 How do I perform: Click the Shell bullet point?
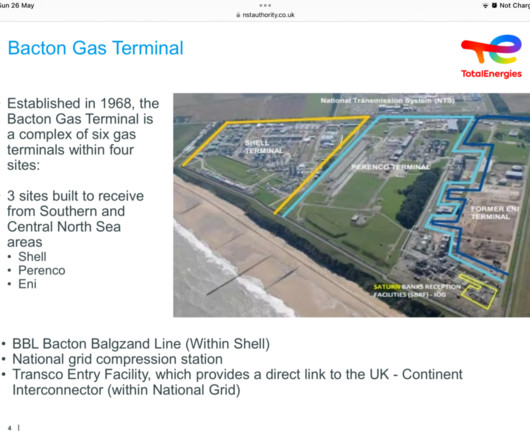(x=32, y=257)
